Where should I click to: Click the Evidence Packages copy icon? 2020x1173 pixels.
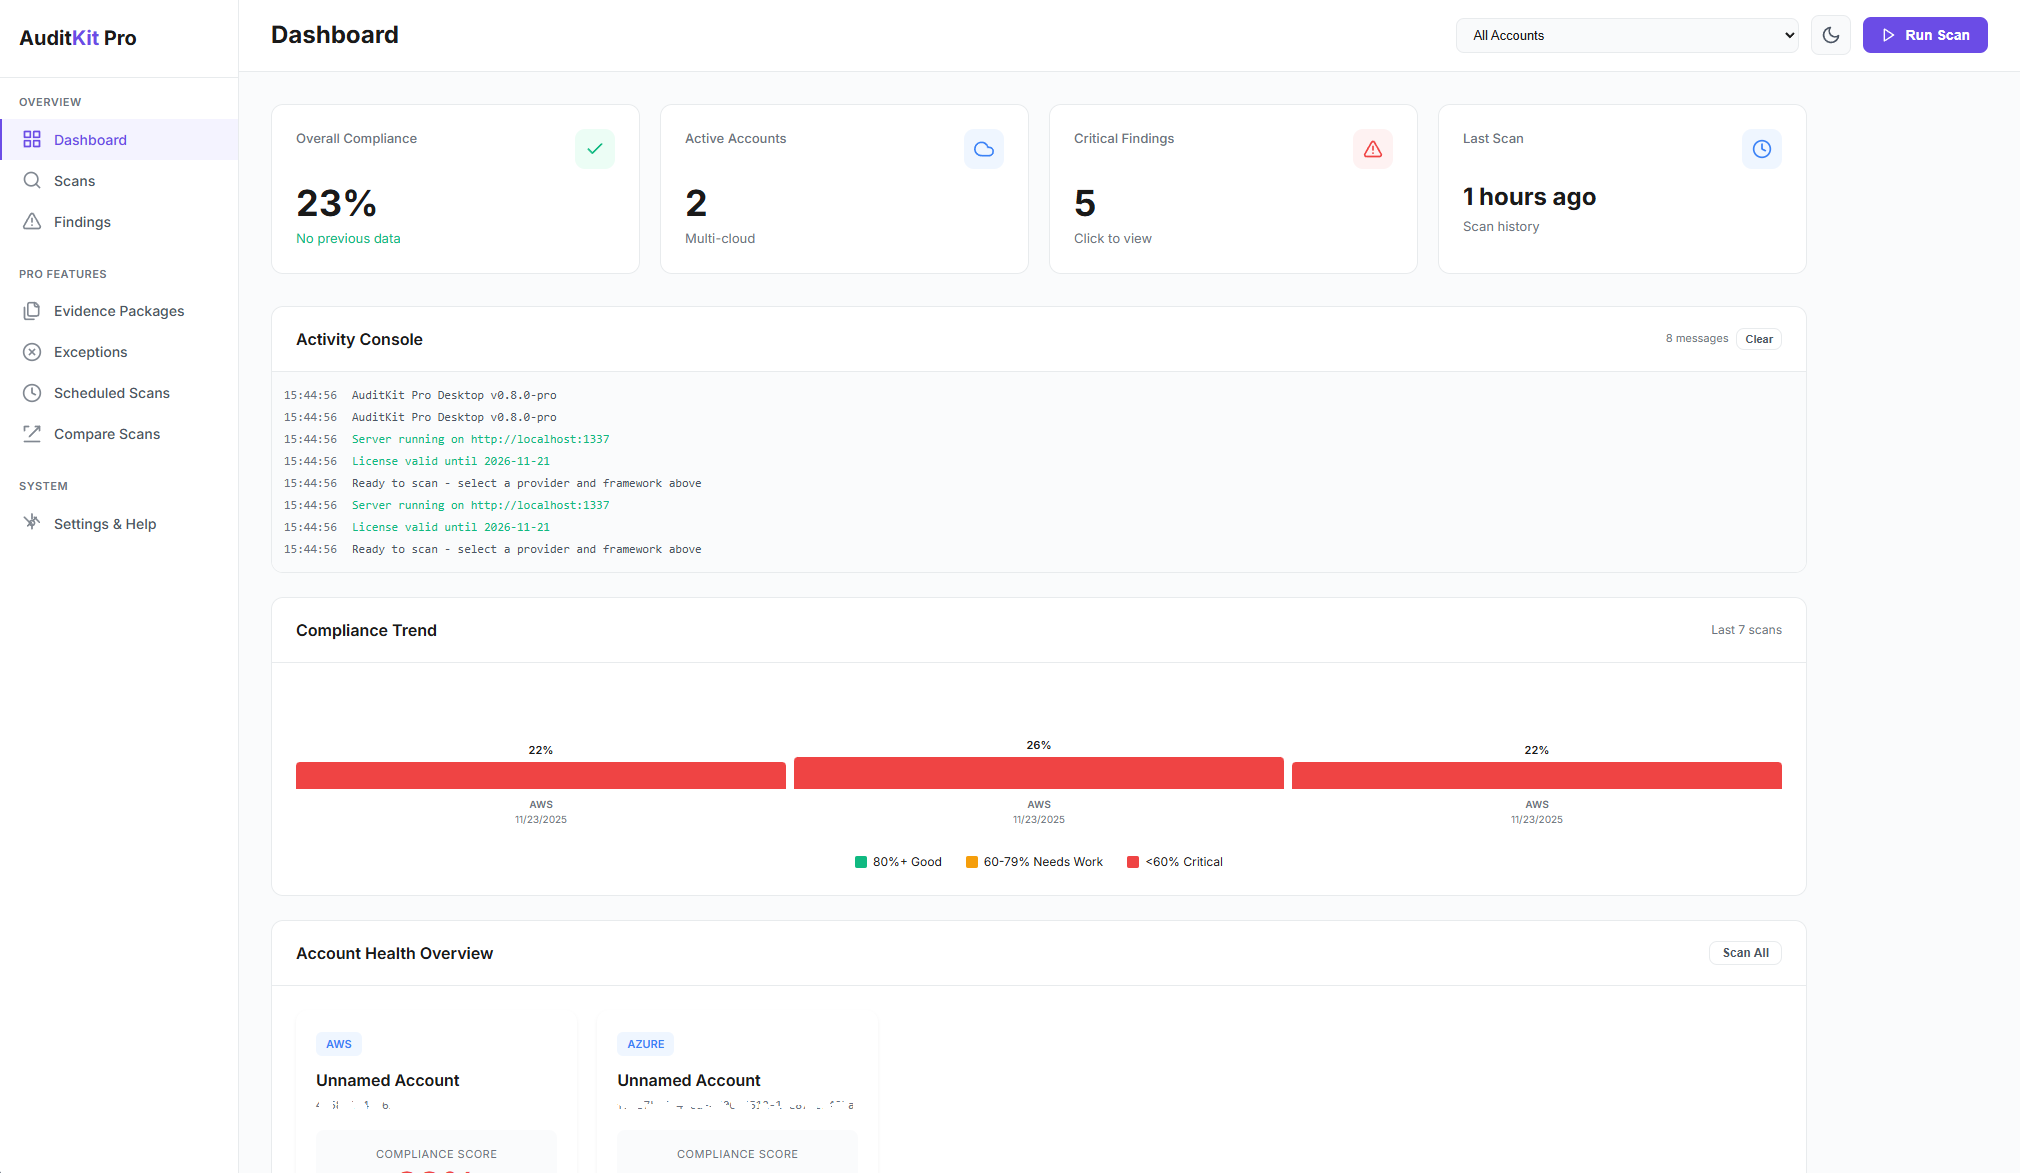click(x=32, y=311)
